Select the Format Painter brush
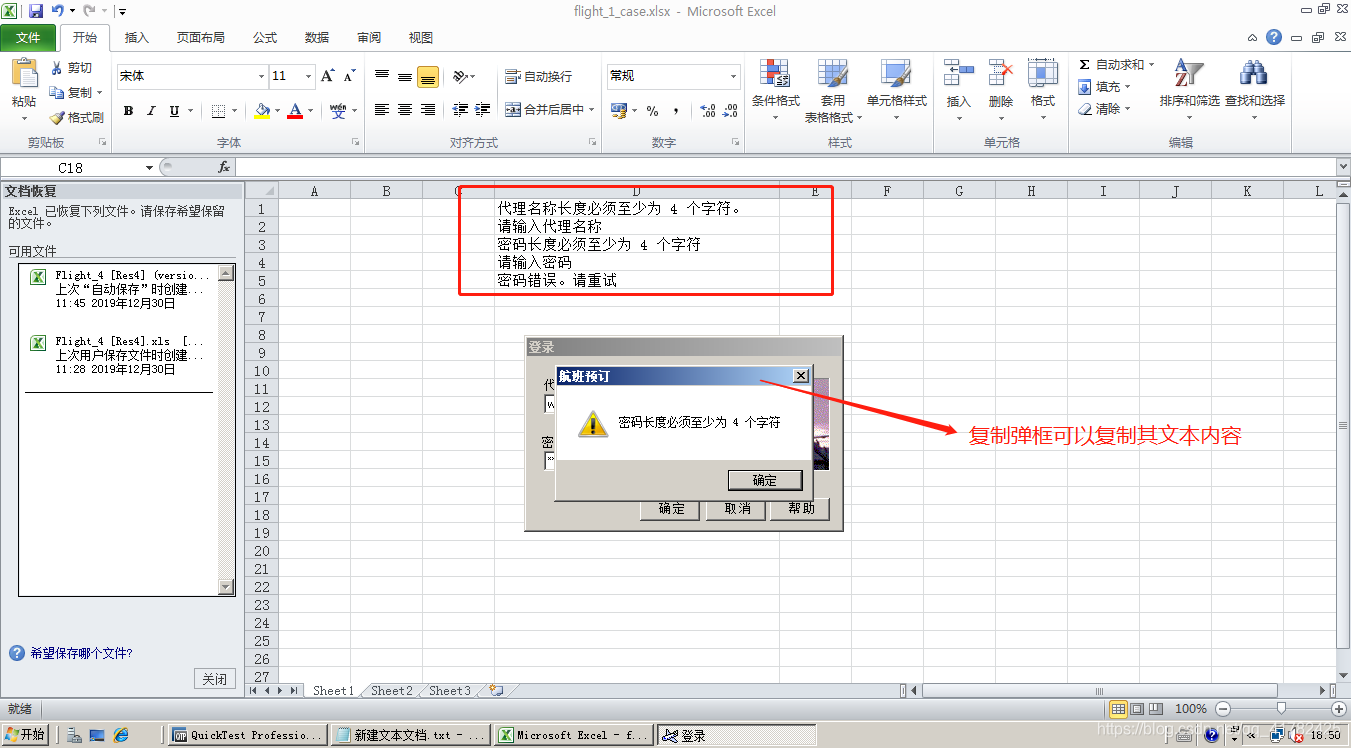Viewport: 1351px width, 748px height. 56,117
